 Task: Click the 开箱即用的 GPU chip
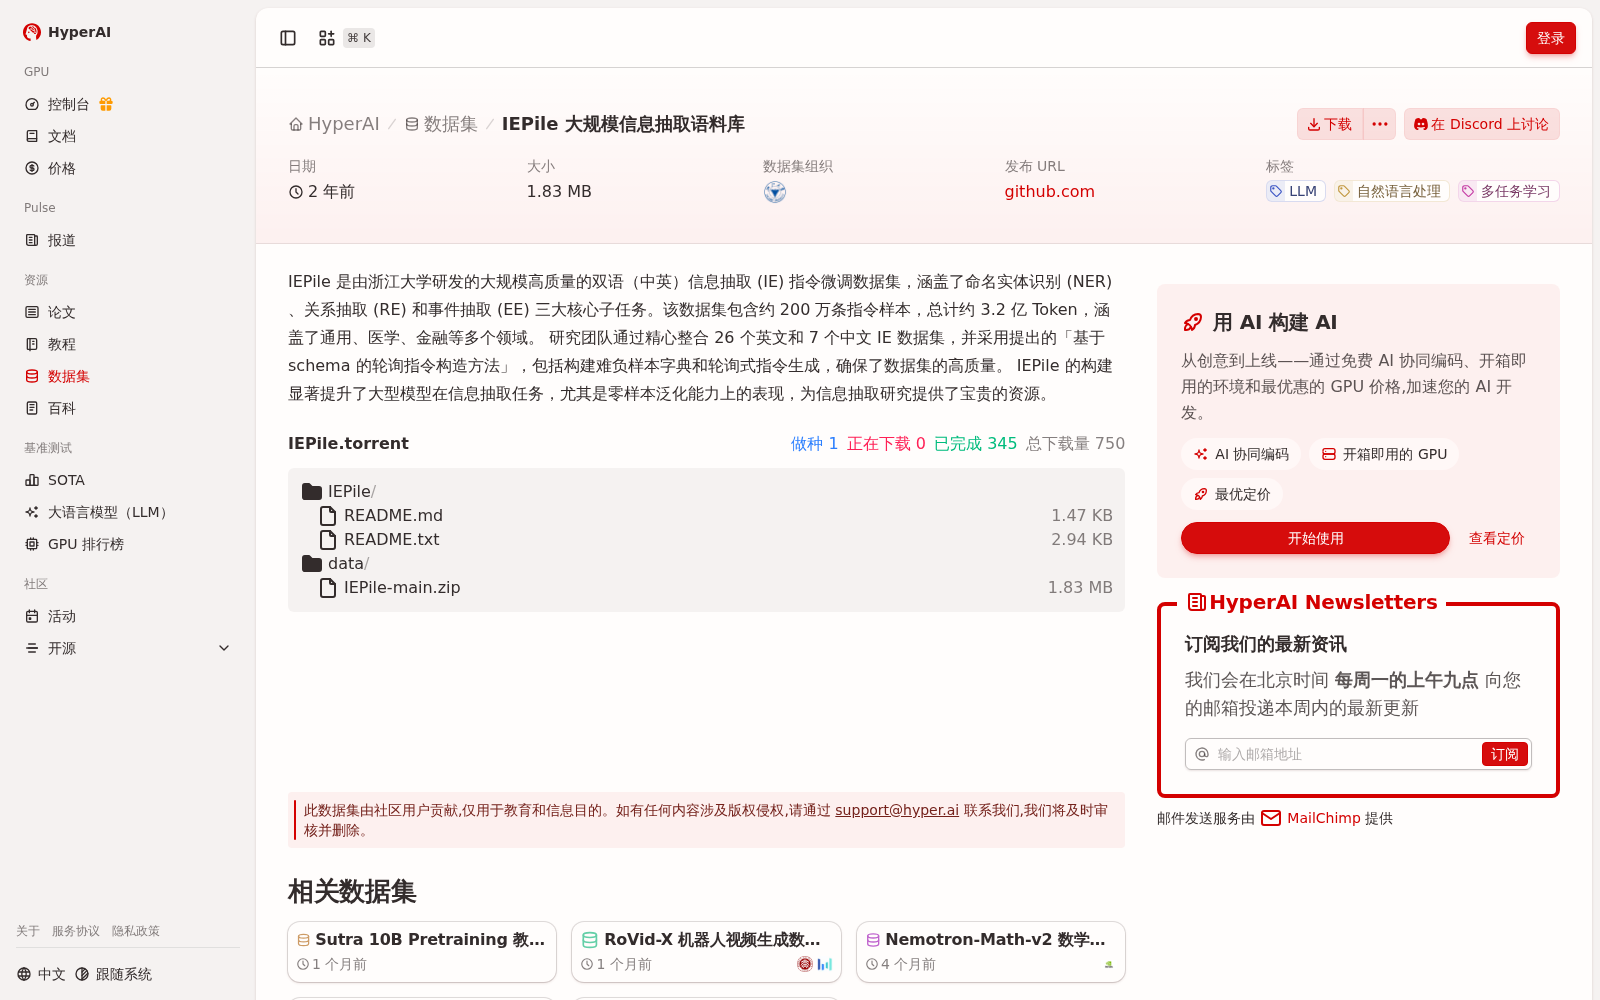click(x=1384, y=454)
